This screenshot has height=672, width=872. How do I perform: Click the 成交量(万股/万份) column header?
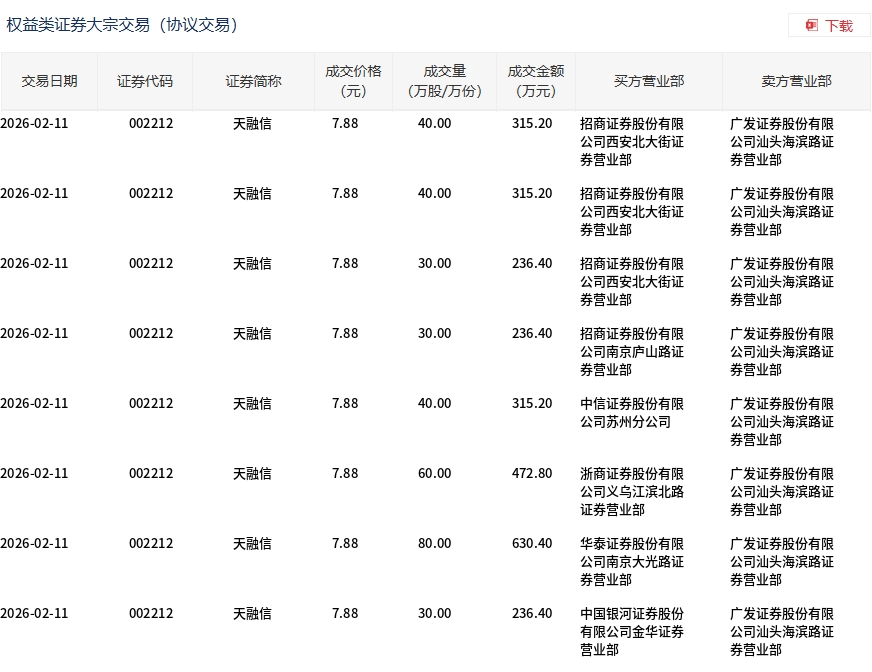(444, 81)
